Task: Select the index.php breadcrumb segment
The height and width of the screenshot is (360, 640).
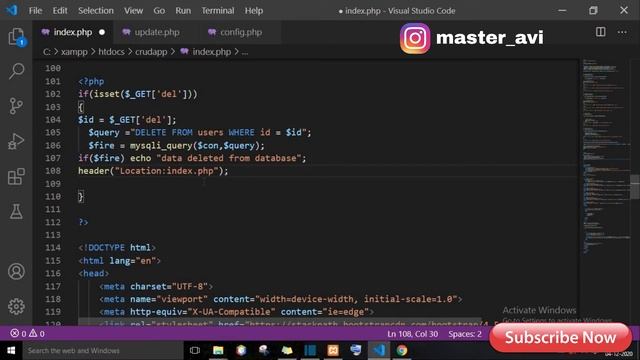Action: click(206, 52)
